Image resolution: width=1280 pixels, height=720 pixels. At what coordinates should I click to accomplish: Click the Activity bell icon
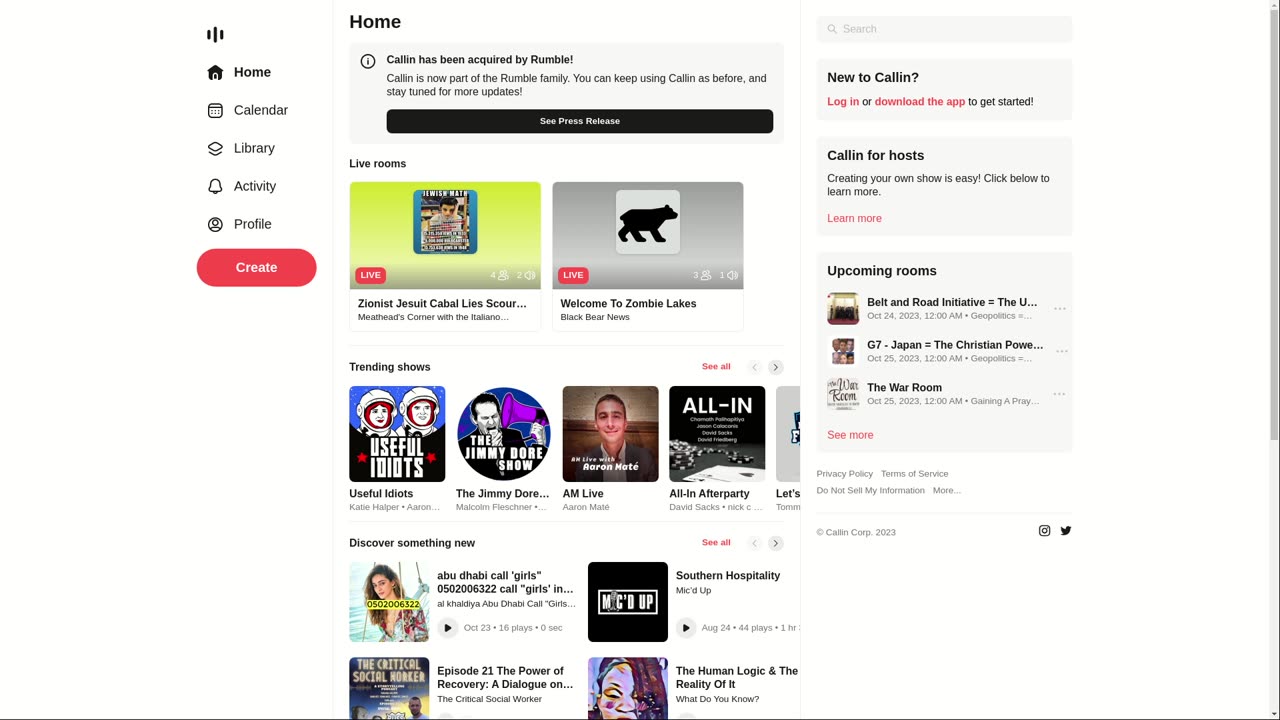click(x=215, y=186)
